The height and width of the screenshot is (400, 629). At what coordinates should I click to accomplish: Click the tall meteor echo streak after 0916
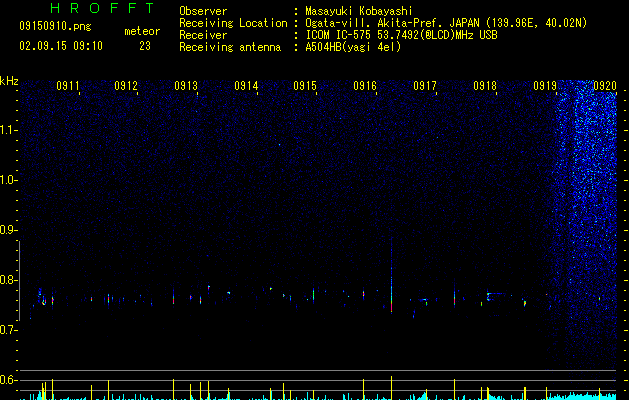(x=392, y=277)
